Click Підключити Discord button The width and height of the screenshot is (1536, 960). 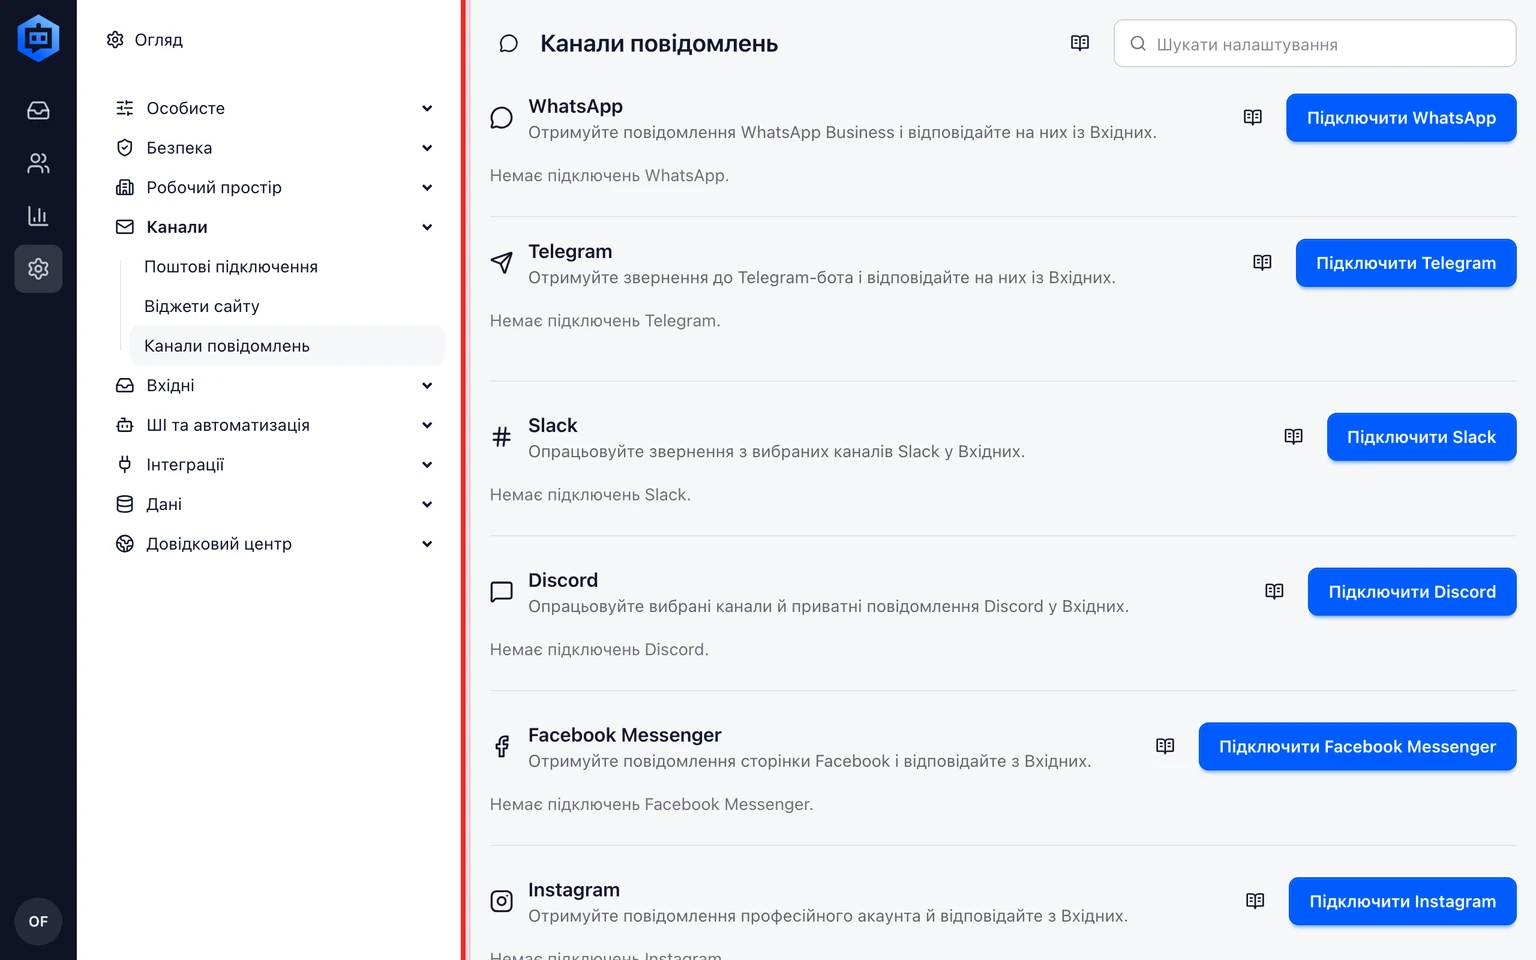tap(1412, 592)
